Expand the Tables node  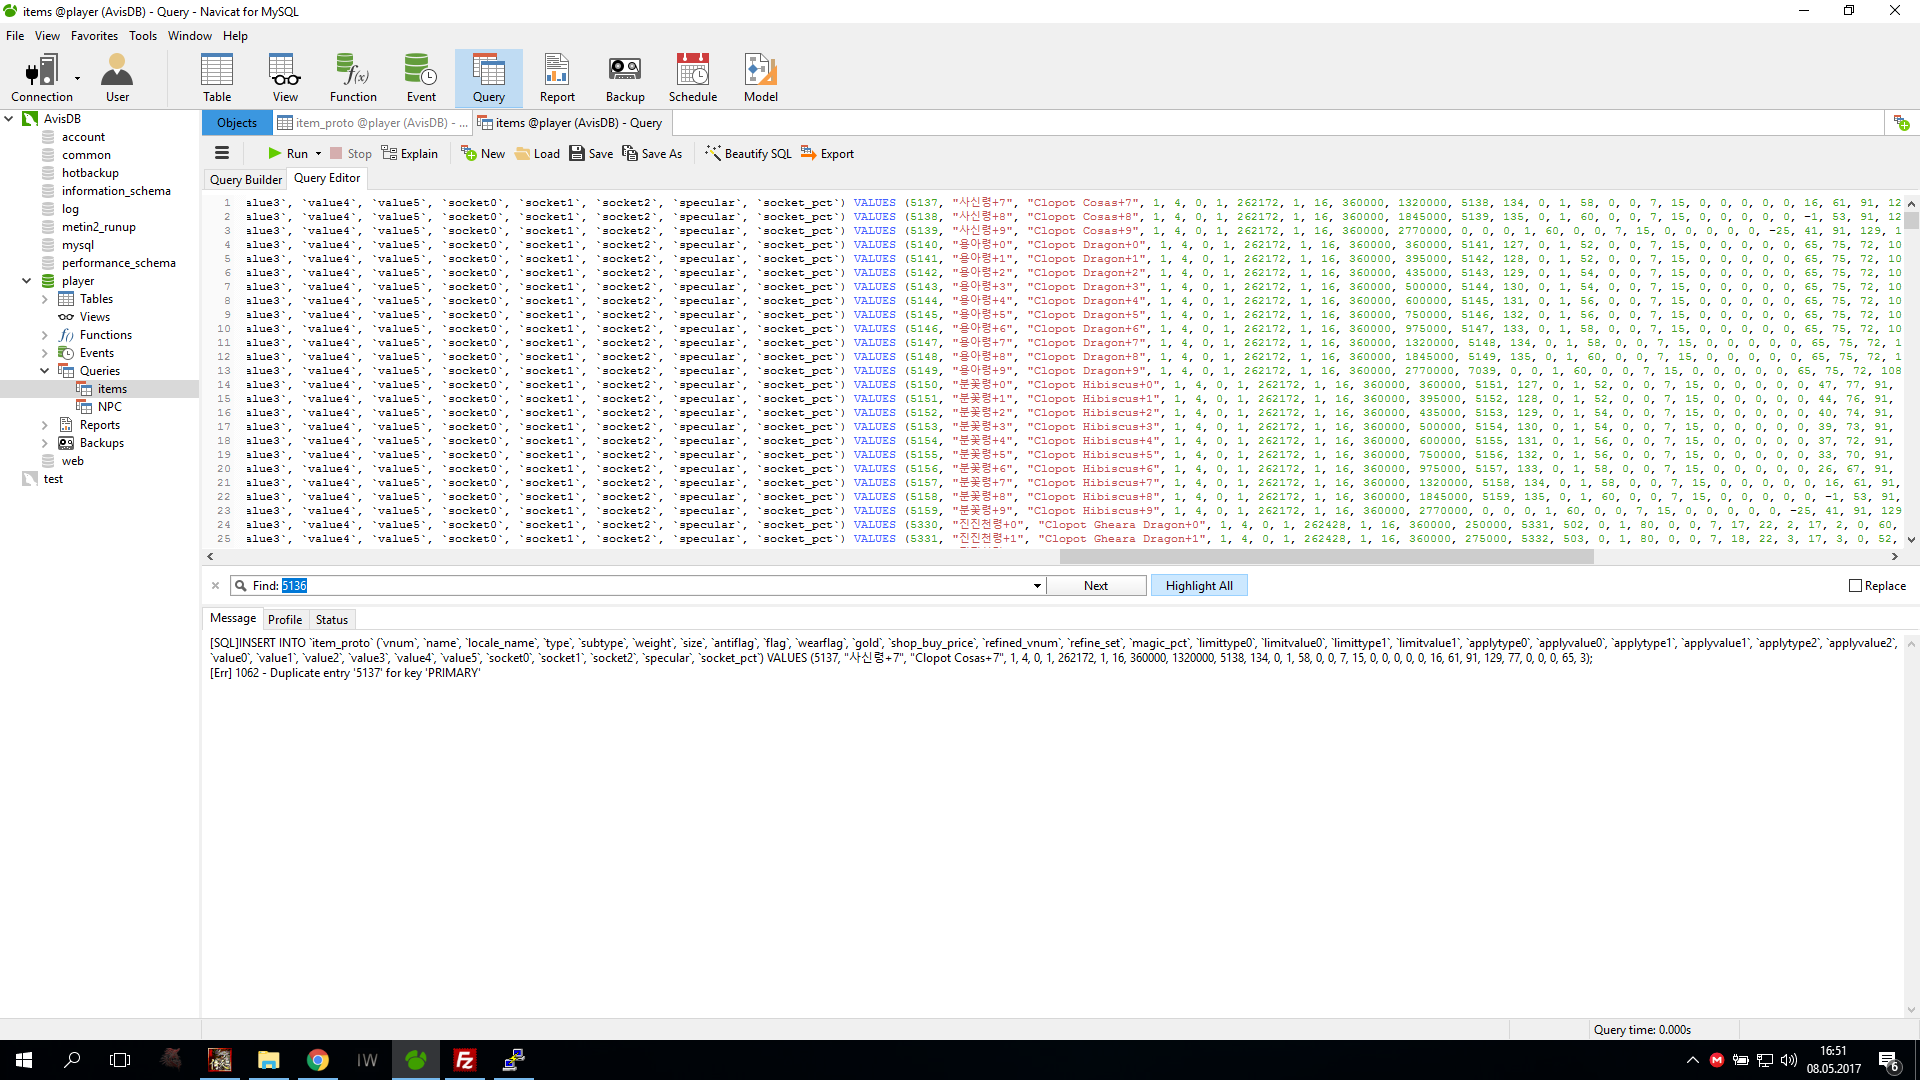tap(44, 299)
